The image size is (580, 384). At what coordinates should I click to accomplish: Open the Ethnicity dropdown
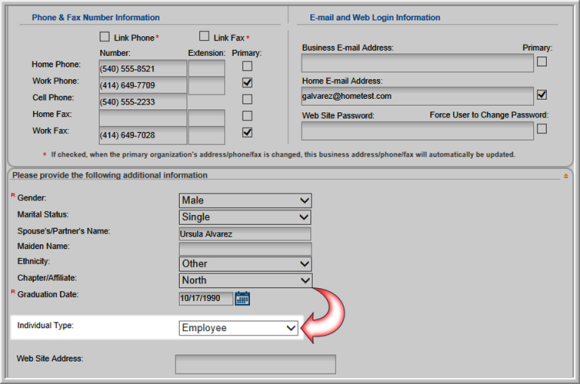coord(245,264)
